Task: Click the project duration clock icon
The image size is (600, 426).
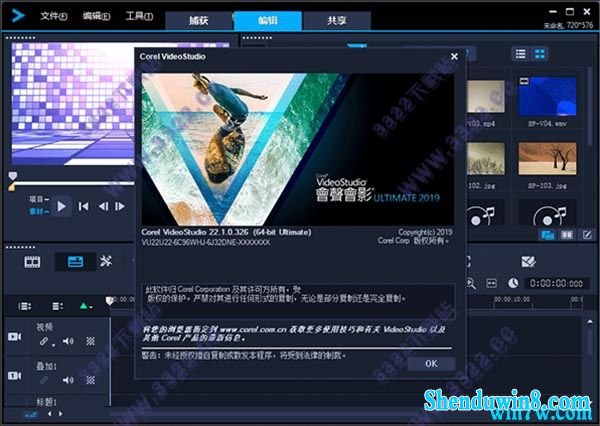Action: pyautogui.click(x=513, y=283)
